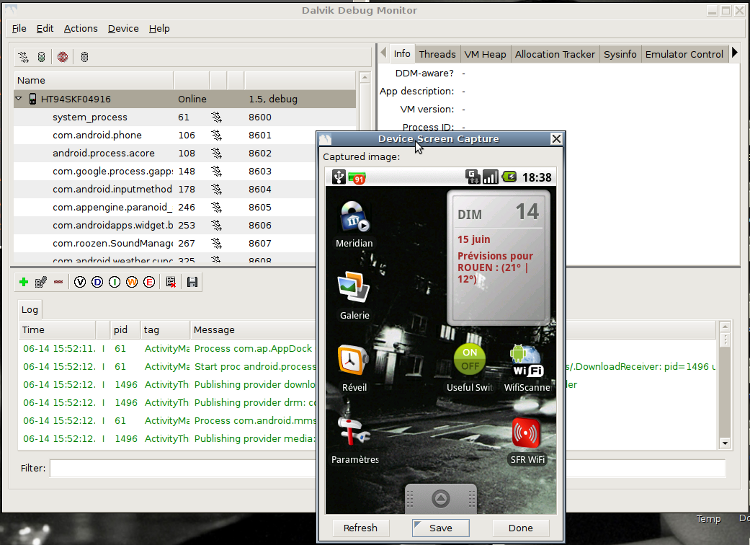The image size is (750, 545).
Task: Click the red stop process icon
Action: point(63,57)
